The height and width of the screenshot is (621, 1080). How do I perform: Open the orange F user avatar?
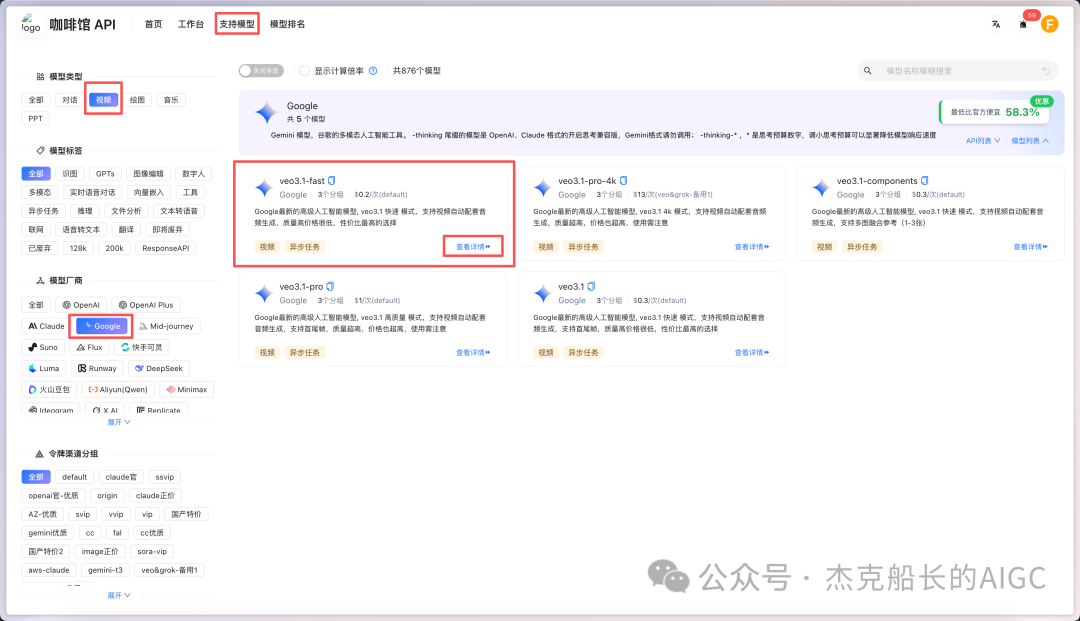click(x=1050, y=25)
